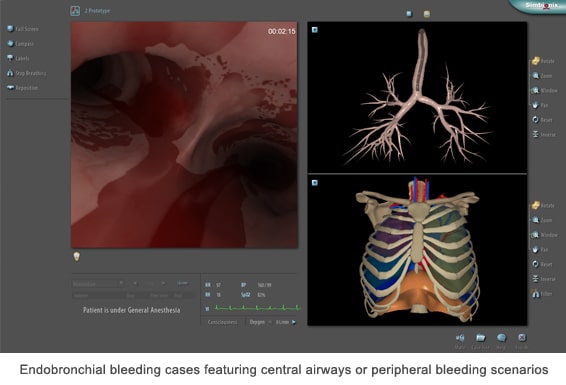This screenshot has width=566, height=385.
Task: Toggle the Compass display option
Action: point(21,44)
